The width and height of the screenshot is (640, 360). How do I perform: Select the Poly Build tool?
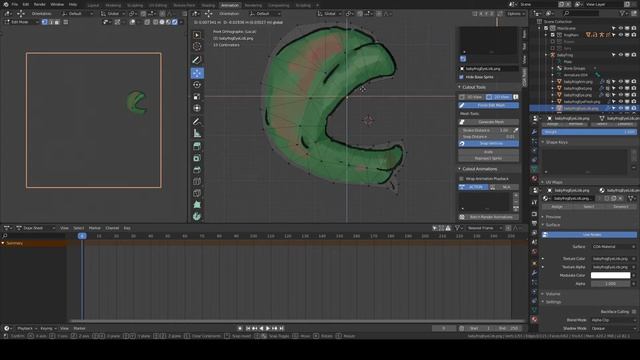[197, 205]
